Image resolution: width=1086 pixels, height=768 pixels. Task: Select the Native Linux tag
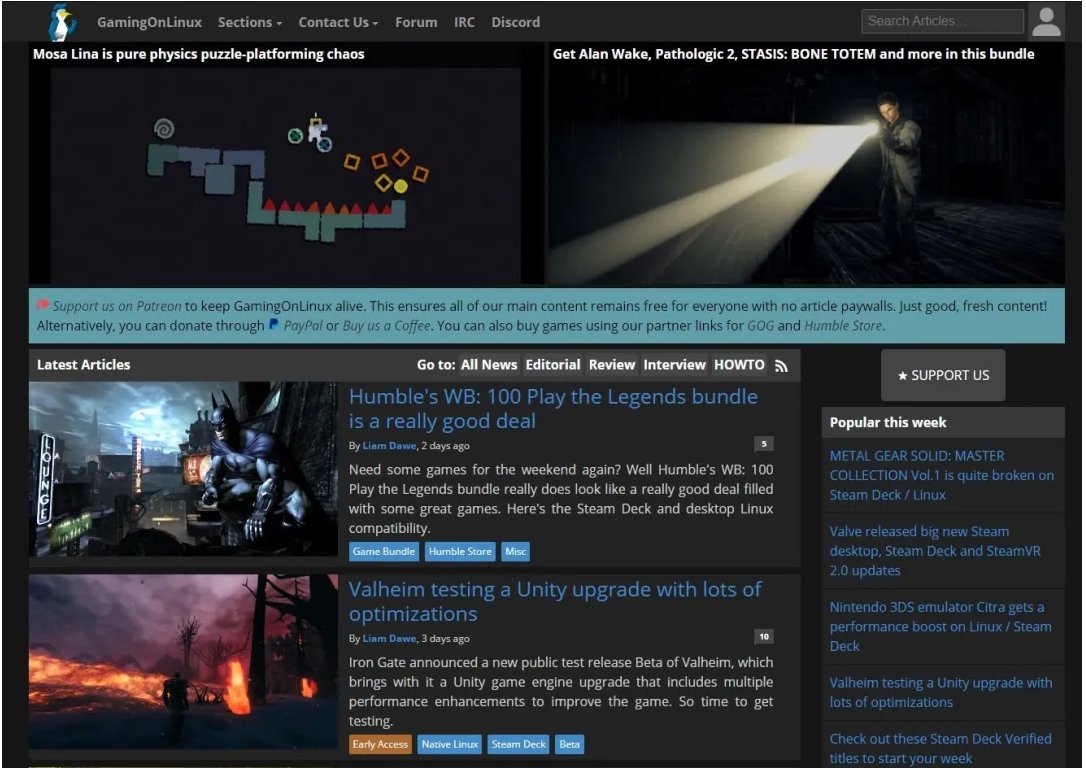click(x=449, y=744)
